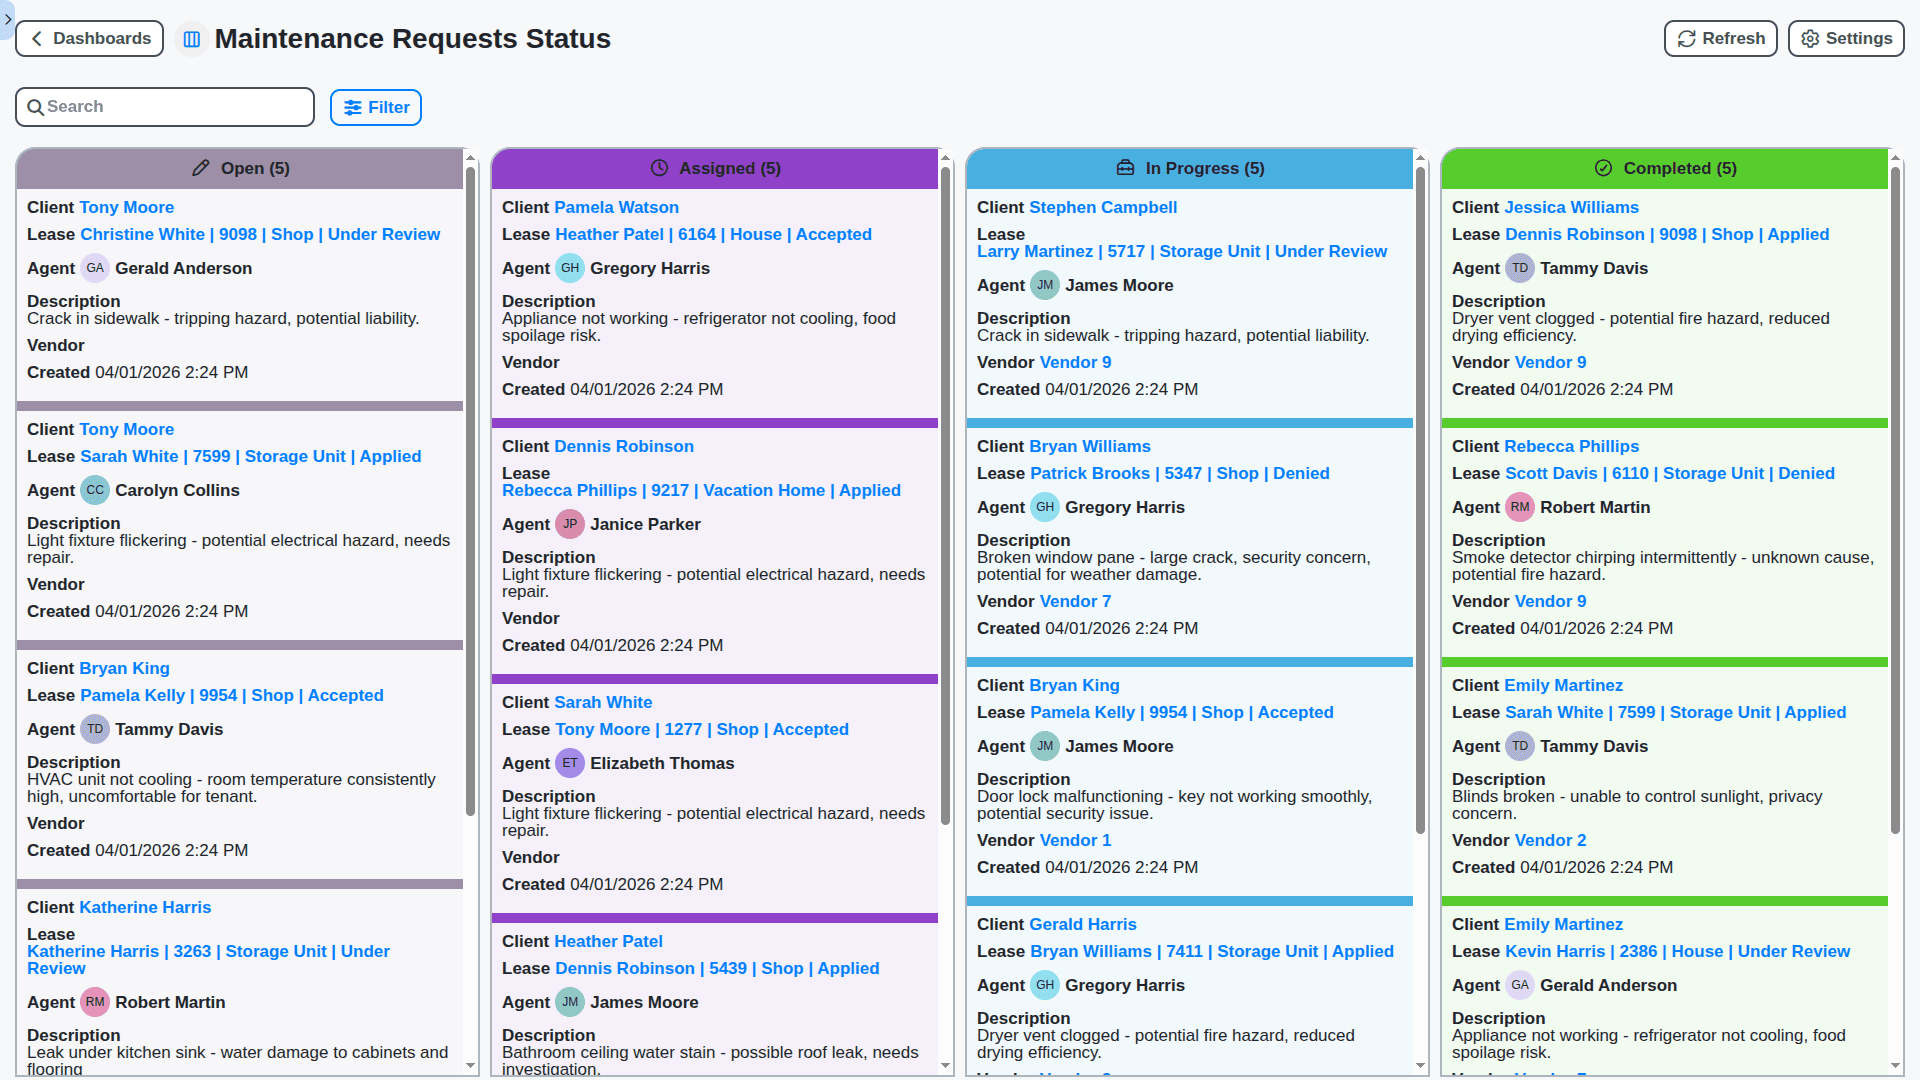The height and width of the screenshot is (1080, 1920).
Task: Refresh the board with the refresh icon
Action: coord(1720,38)
